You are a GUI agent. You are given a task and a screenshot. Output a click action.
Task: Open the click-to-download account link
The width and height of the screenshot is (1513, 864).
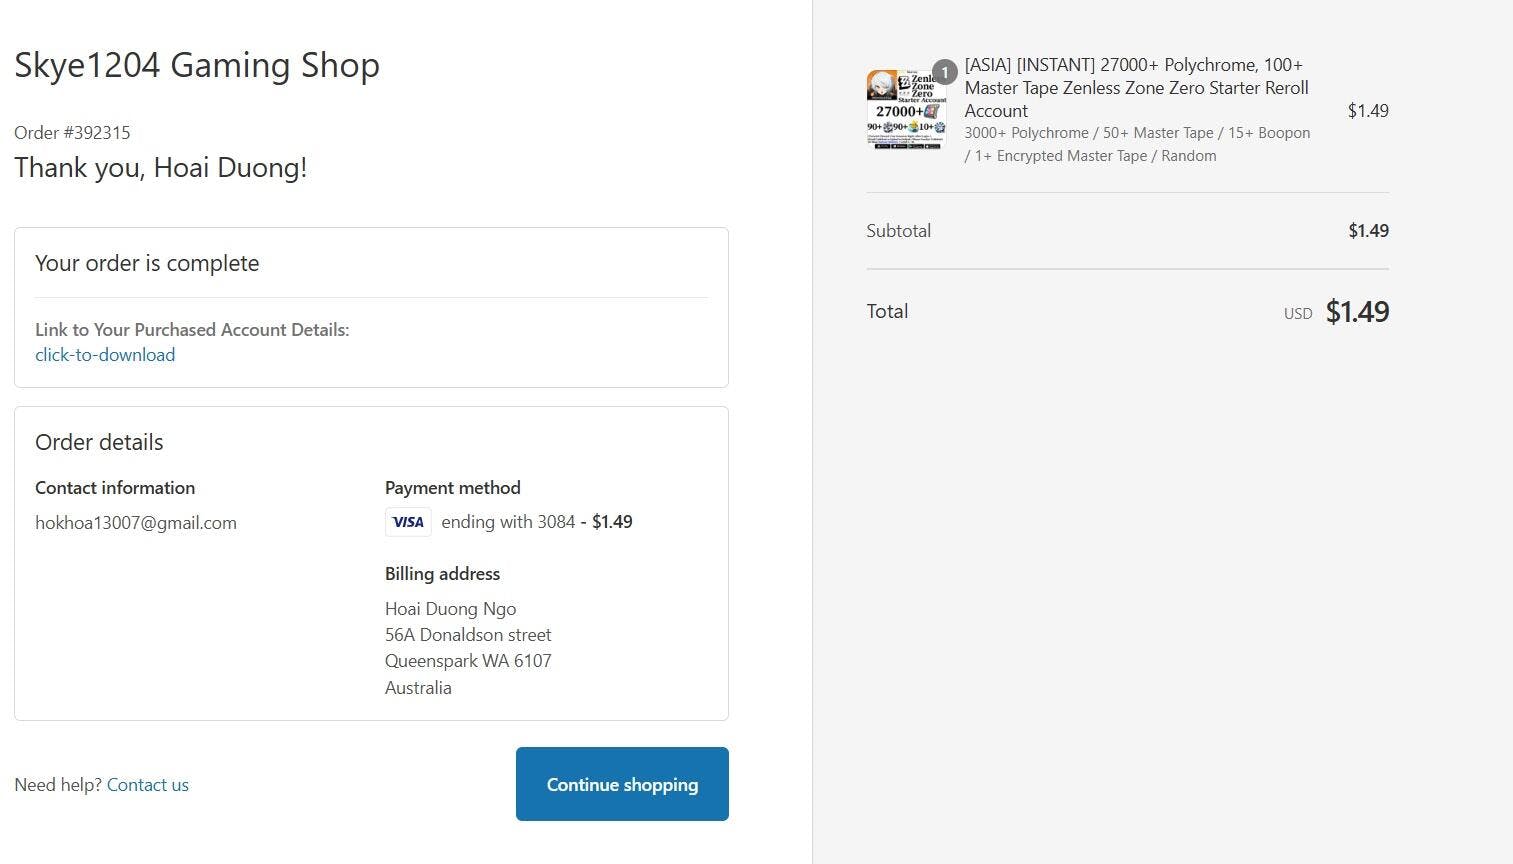pos(105,355)
